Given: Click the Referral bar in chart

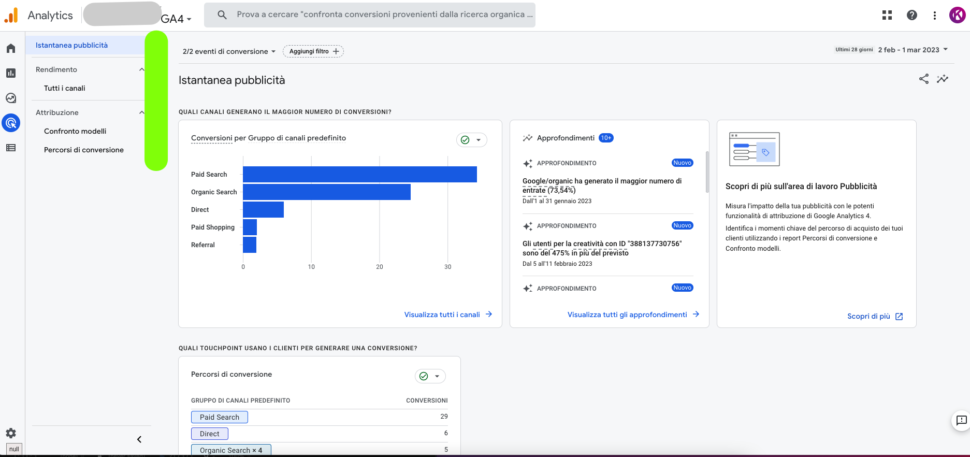Looking at the screenshot, I should coord(249,245).
